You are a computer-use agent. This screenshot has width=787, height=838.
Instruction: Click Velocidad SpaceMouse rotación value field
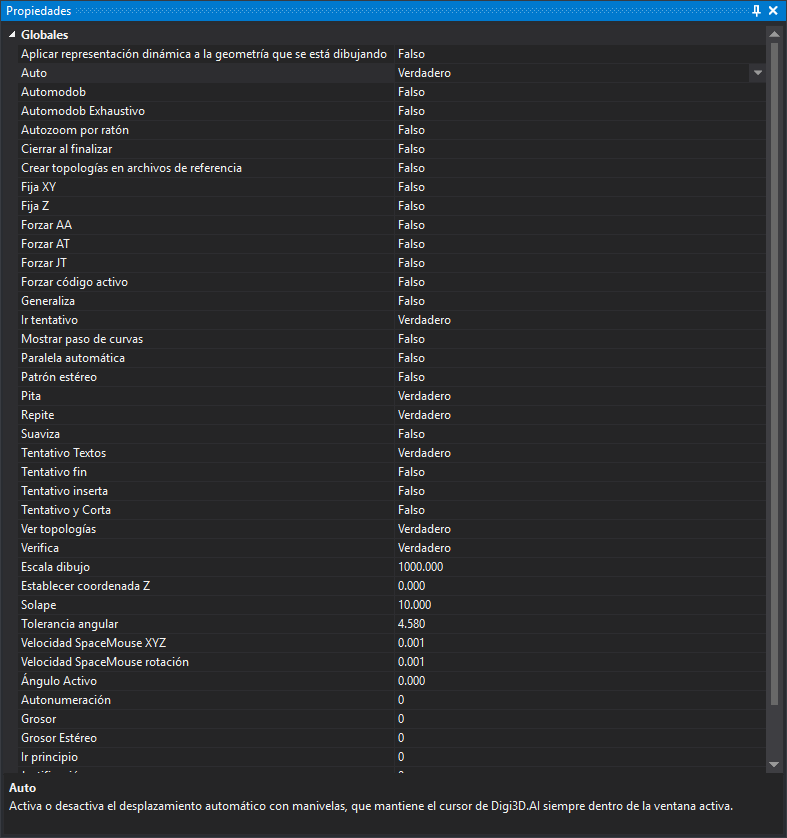(580, 662)
